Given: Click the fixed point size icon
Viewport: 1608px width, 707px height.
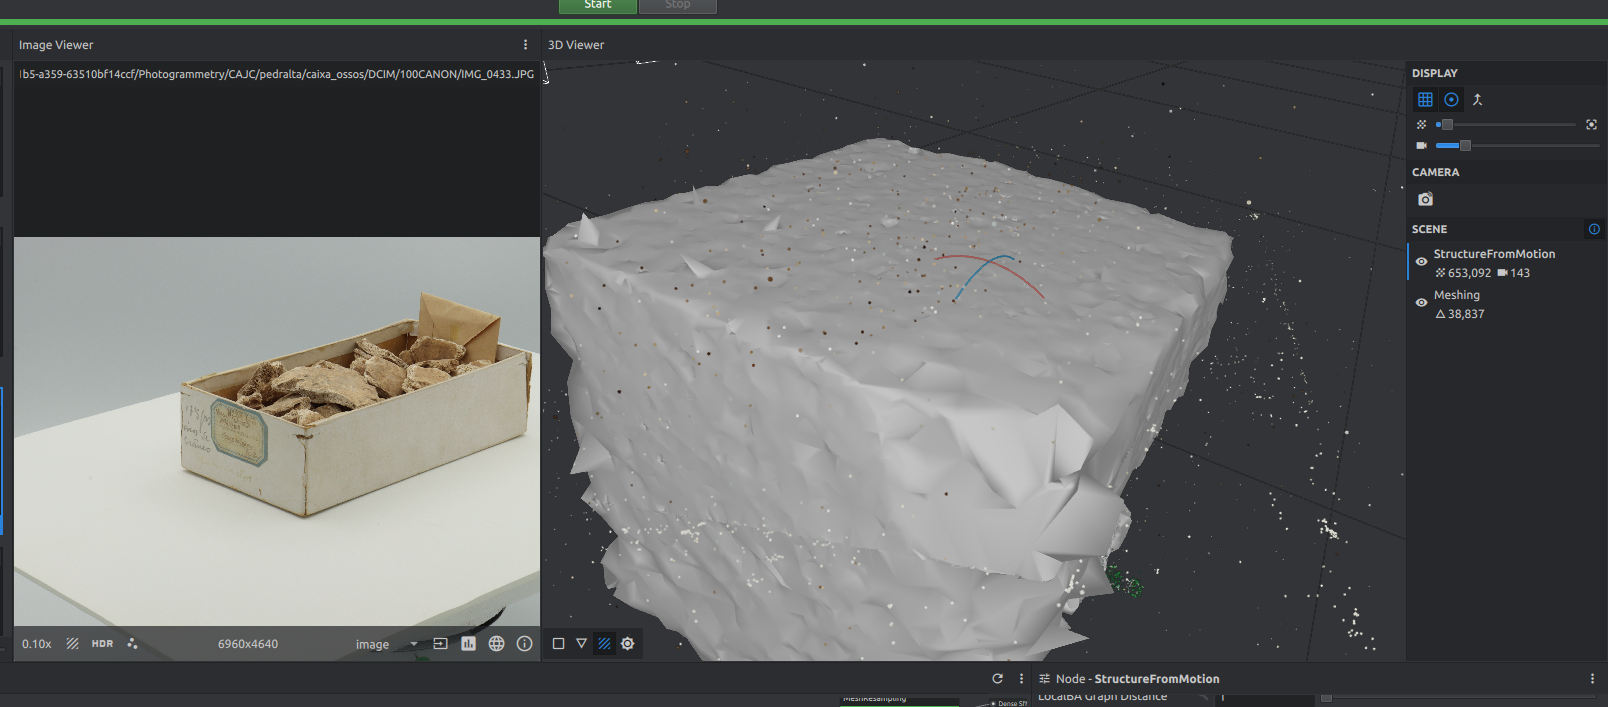Looking at the screenshot, I should [x=1591, y=125].
